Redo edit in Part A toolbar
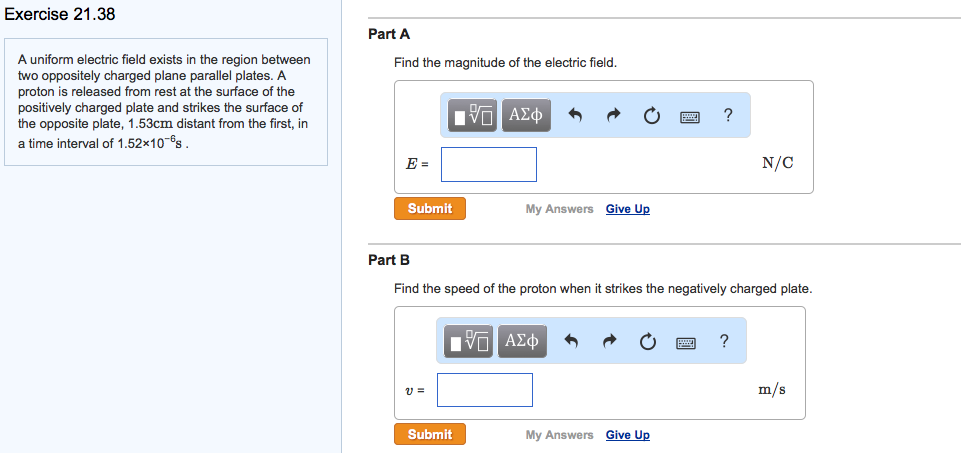This screenshot has height=453, width=961. point(612,116)
